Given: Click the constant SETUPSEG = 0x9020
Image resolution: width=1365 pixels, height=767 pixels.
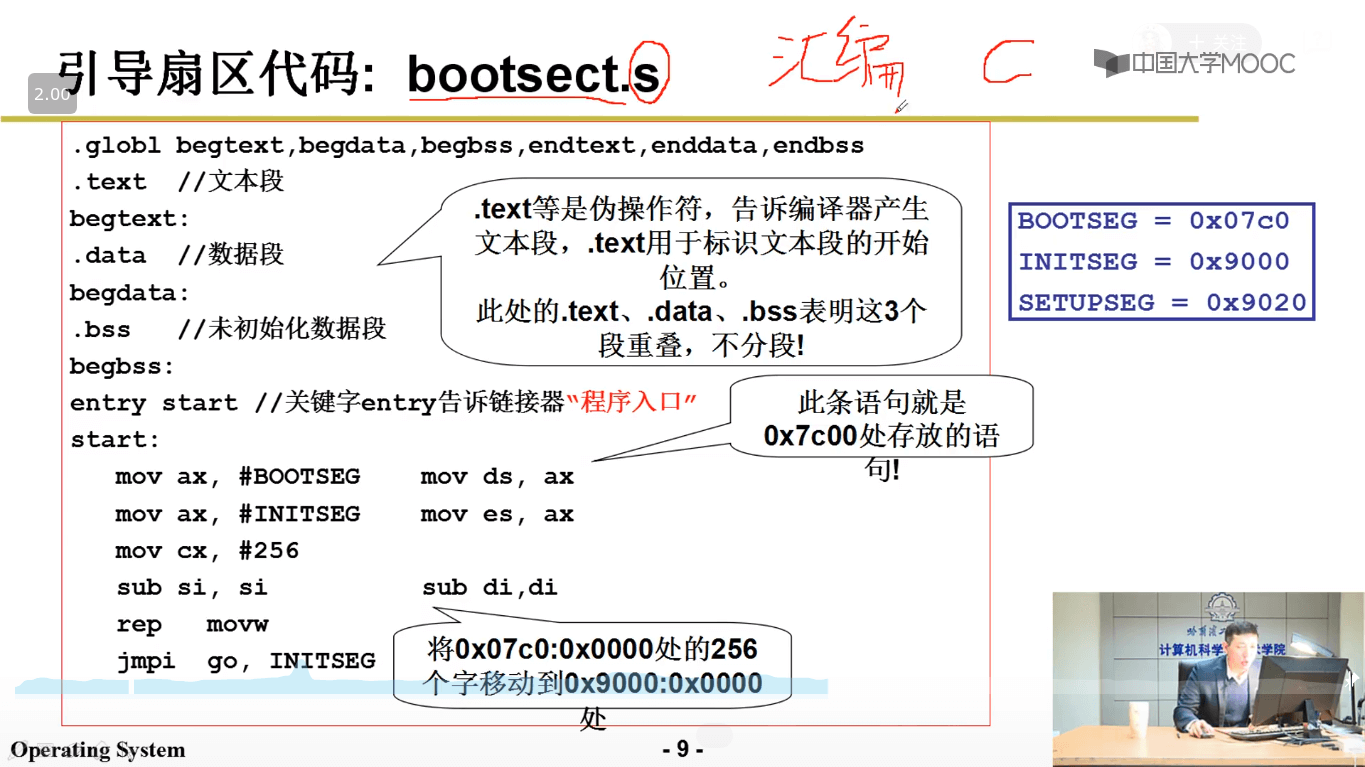Looking at the screenshot, I should tap(1162, 303).
